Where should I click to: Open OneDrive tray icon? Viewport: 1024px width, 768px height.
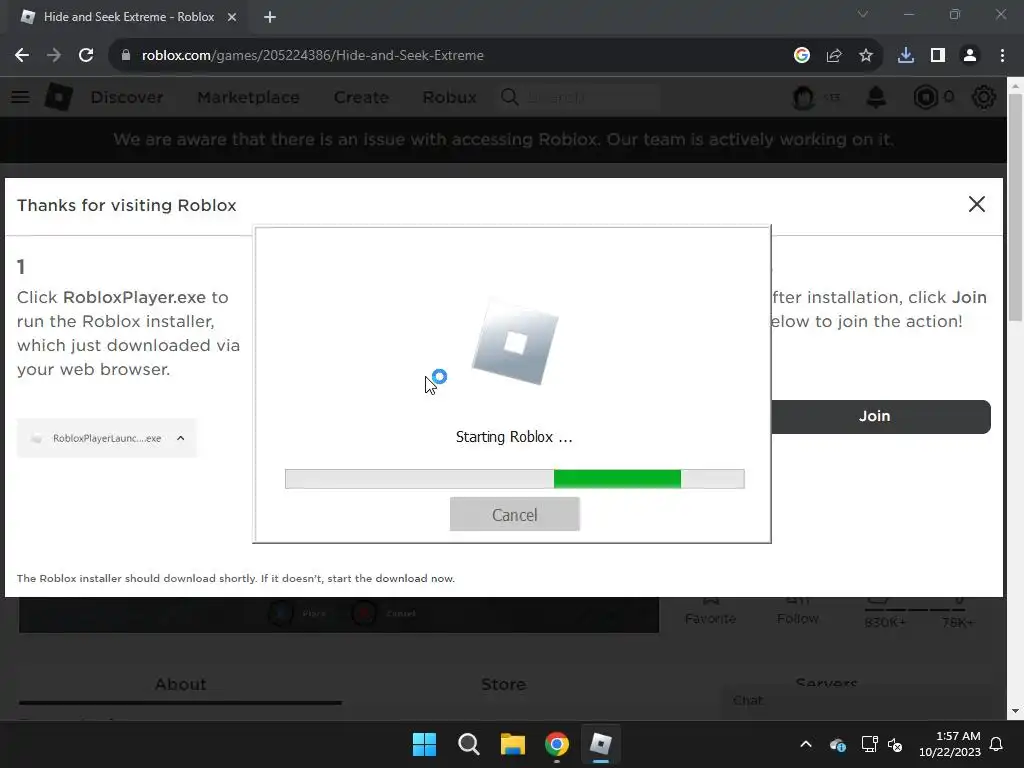(838, 744)
